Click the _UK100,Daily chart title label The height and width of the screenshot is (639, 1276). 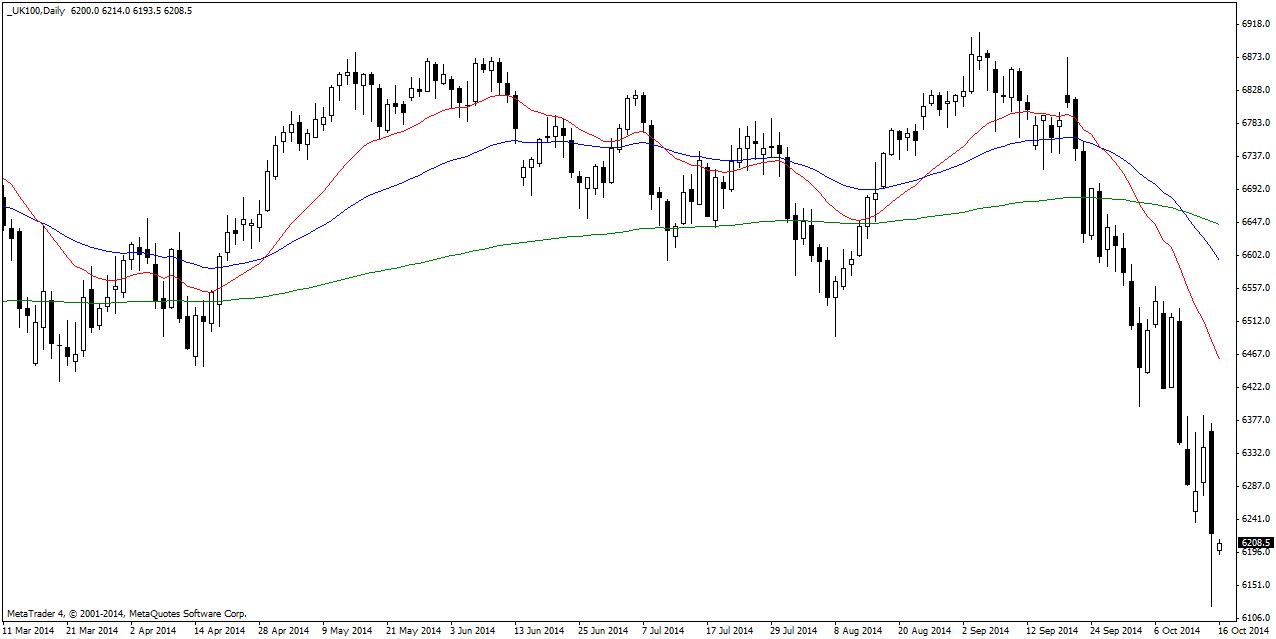[x=36, y=10]
